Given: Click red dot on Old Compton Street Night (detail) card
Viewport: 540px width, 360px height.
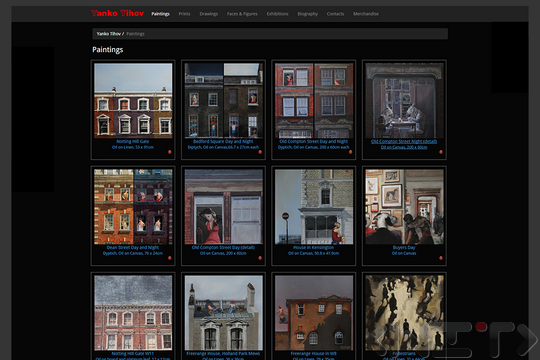Looking at the screenshot, I should click(441, 152).
